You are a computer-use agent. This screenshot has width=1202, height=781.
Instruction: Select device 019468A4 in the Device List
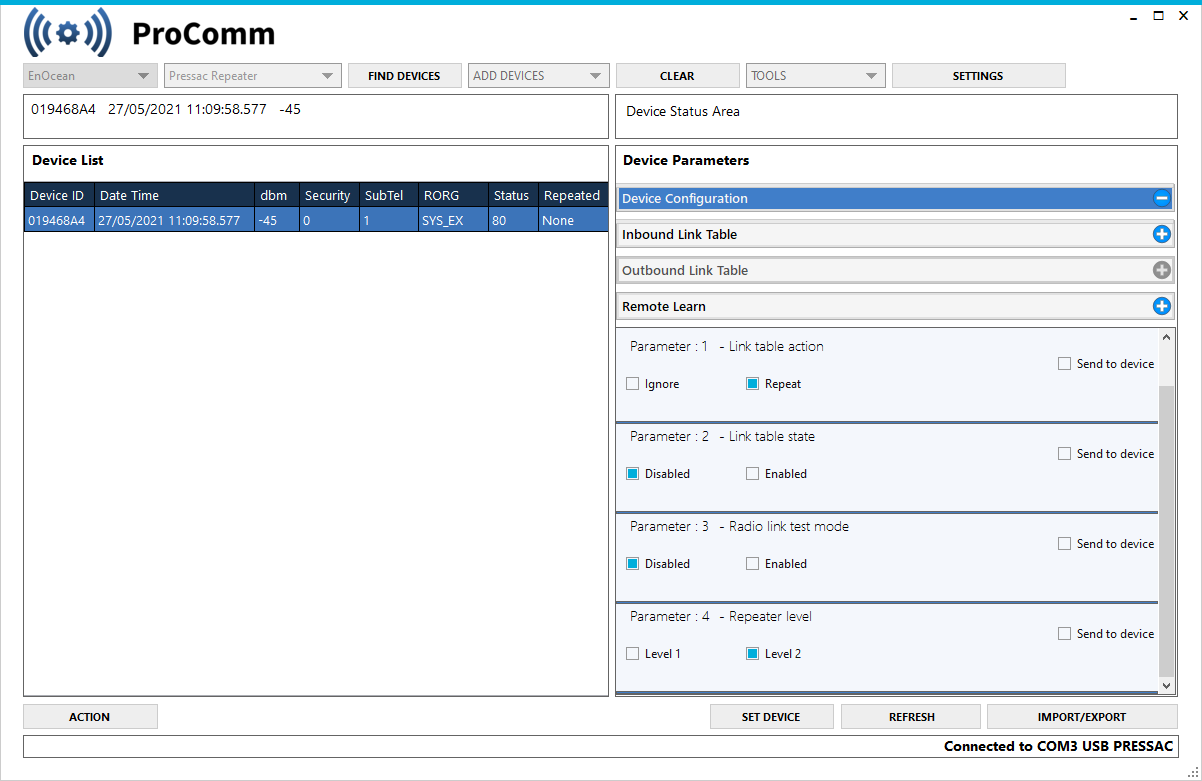(x=58, y=220)
